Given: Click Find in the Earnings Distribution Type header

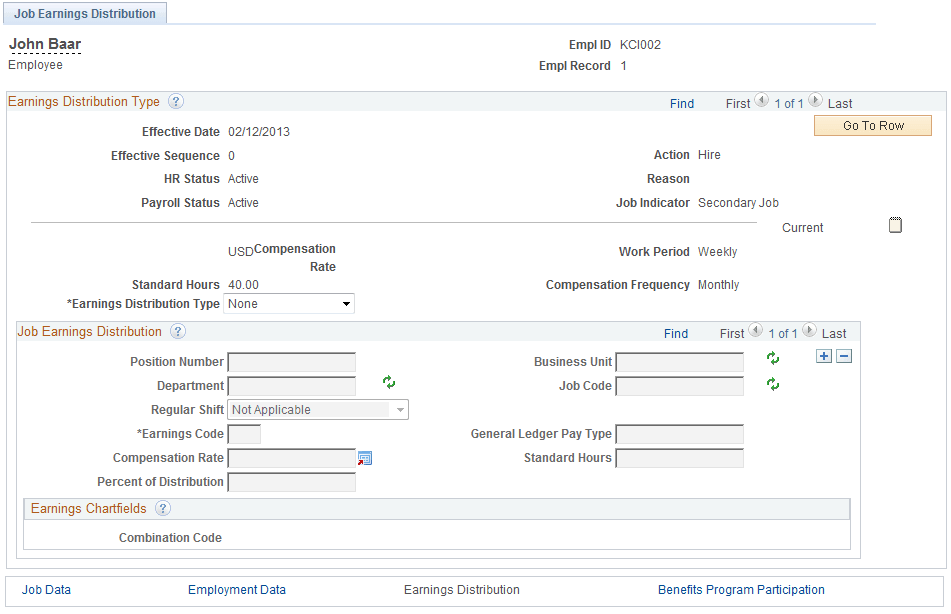Looking at the screenshot, I should coord(681,103).
